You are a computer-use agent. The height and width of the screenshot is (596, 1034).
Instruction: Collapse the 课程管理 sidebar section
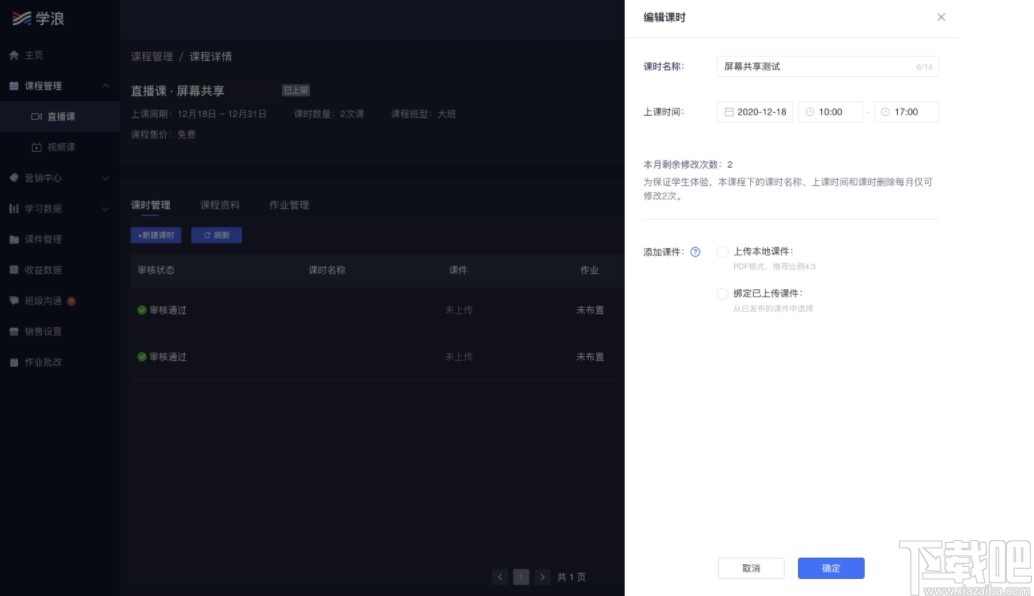105,85
